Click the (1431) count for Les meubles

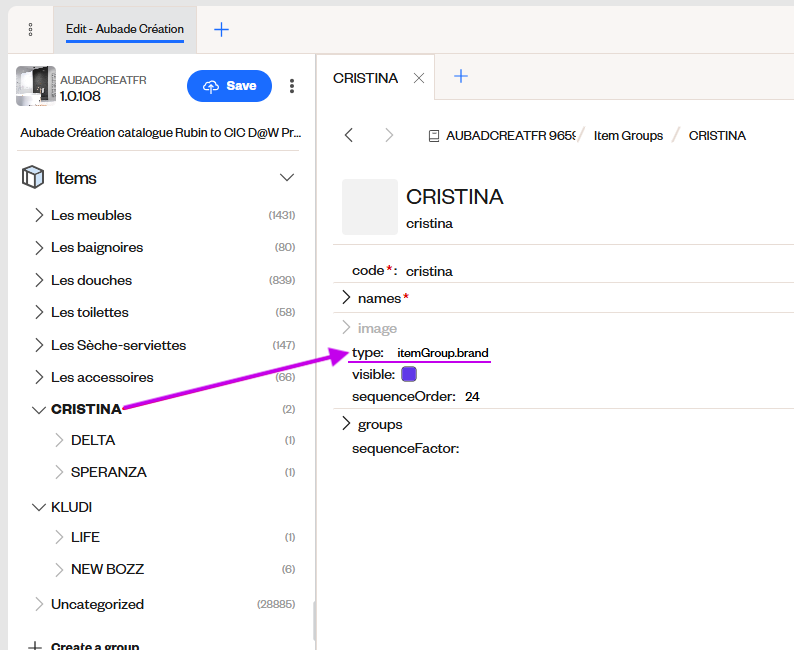click(282, 215)
